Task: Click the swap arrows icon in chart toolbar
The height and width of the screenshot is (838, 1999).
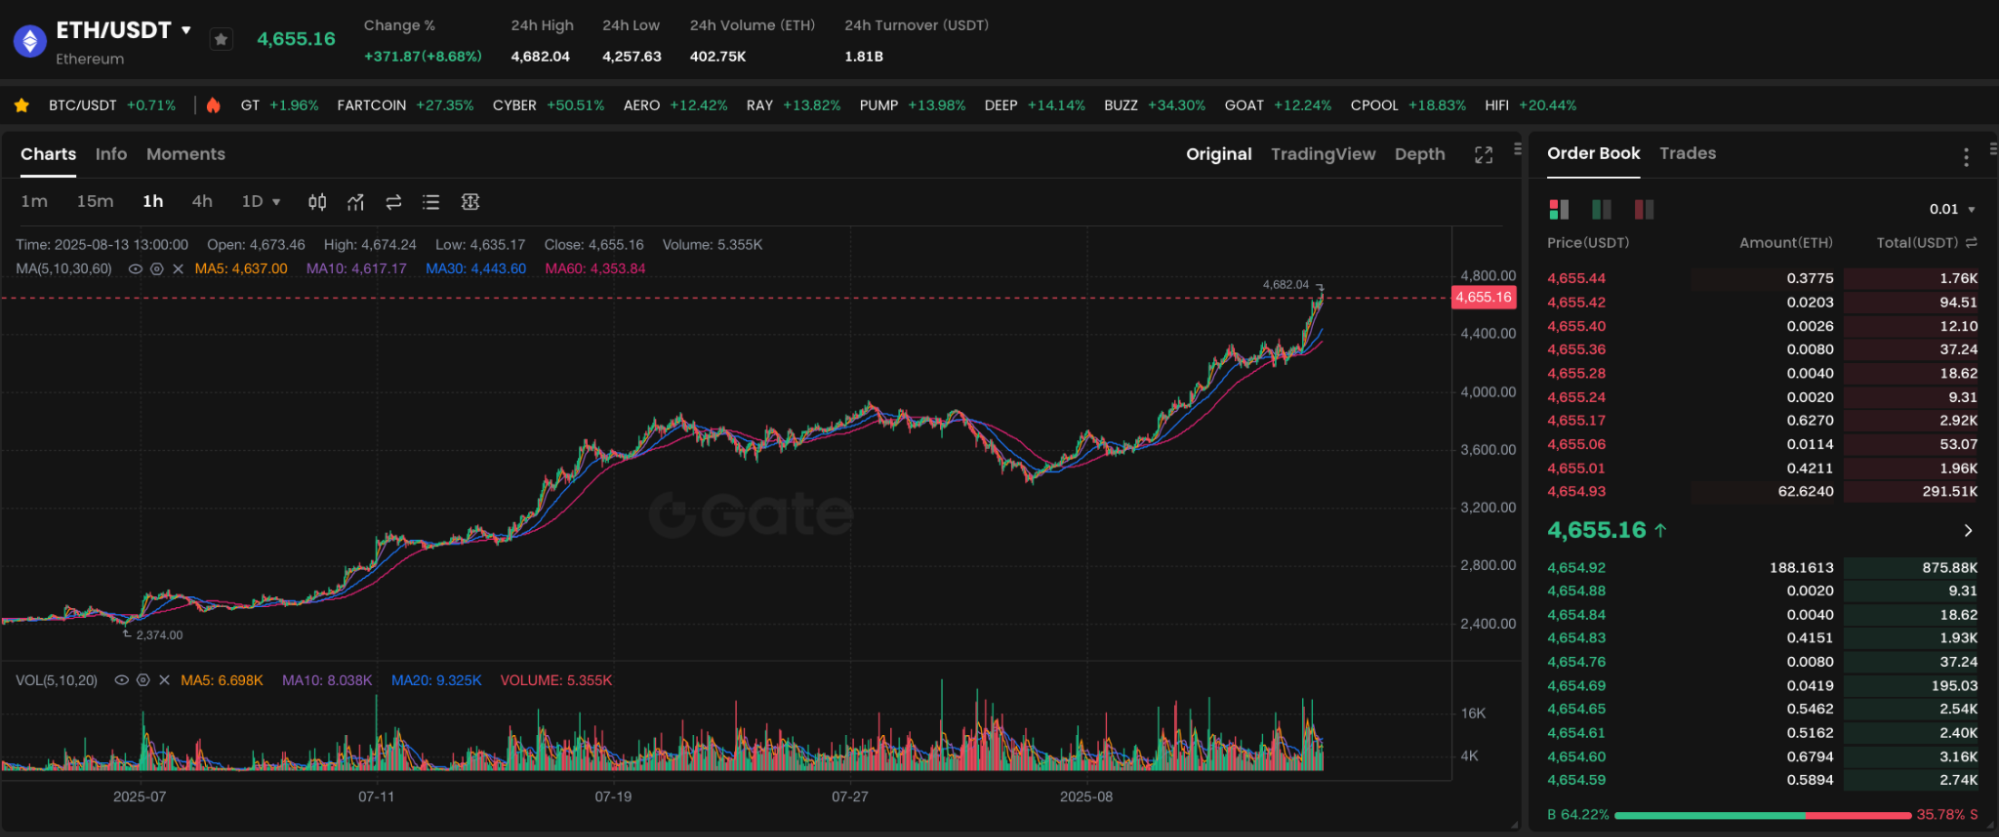Action: coord(393,202)
